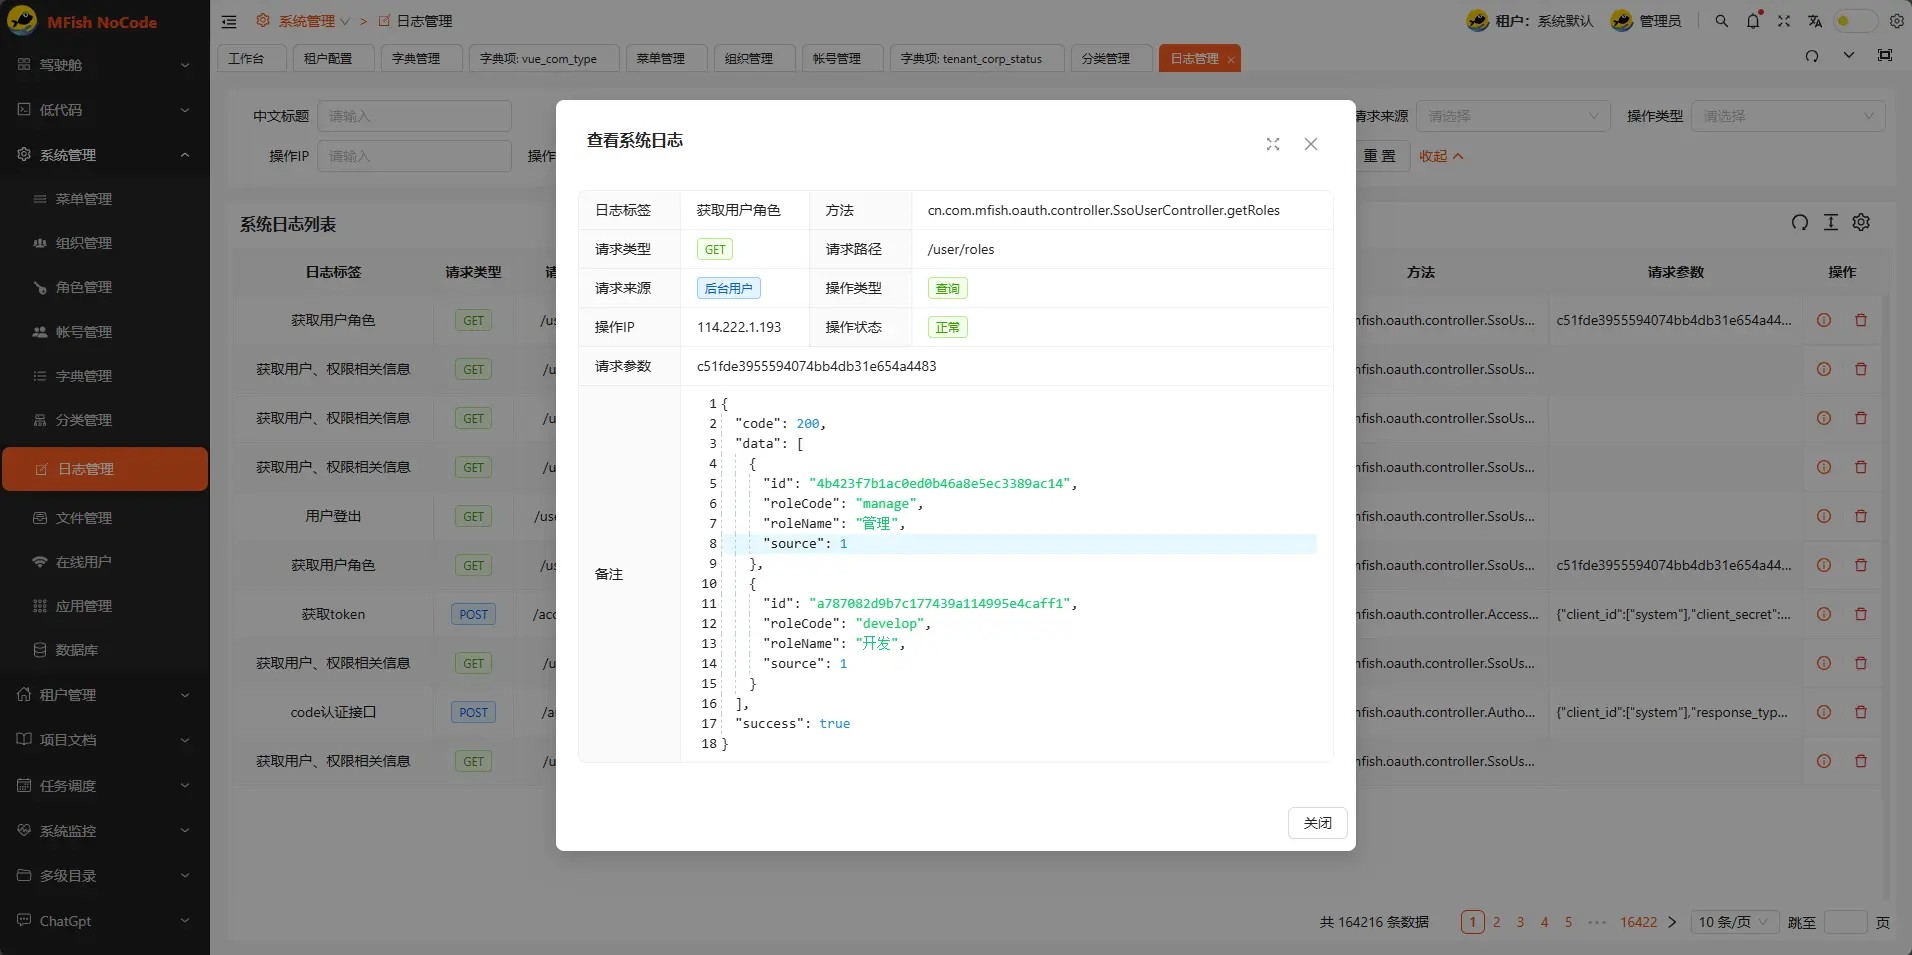Image resolution: width=1912 pixels, height=955 pixels.
Task: Click the 跳至 page number input
Action: click(x=1844, y=922)
